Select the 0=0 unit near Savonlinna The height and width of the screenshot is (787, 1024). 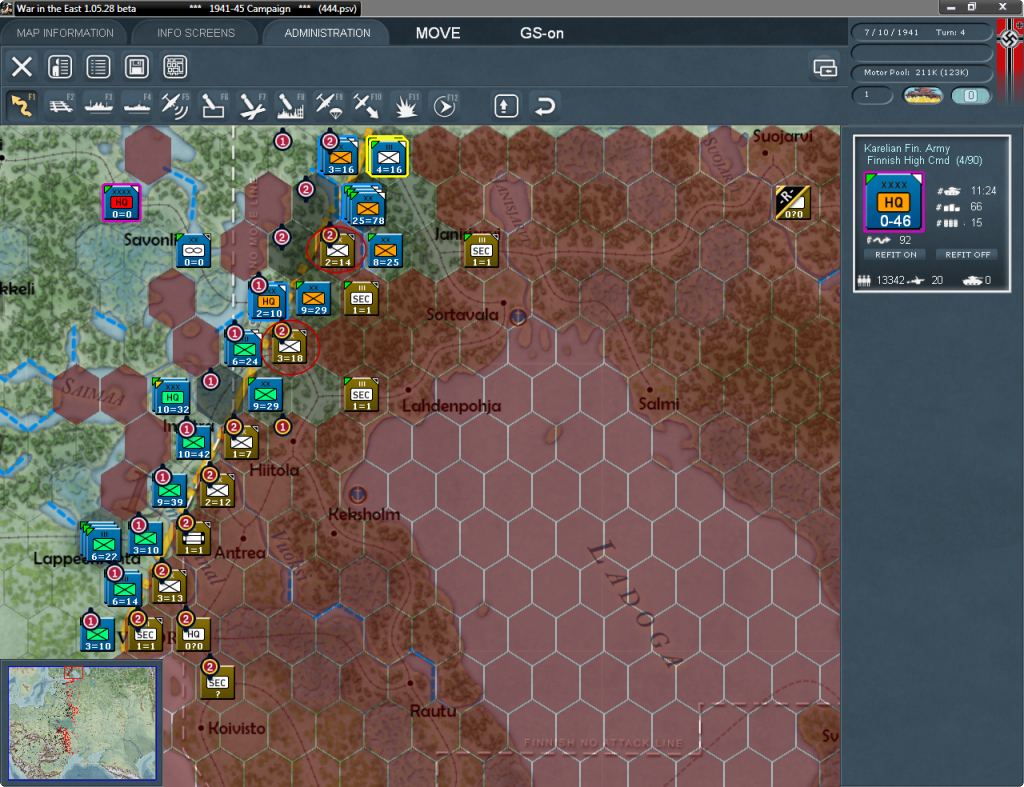(x=193, y=251)
